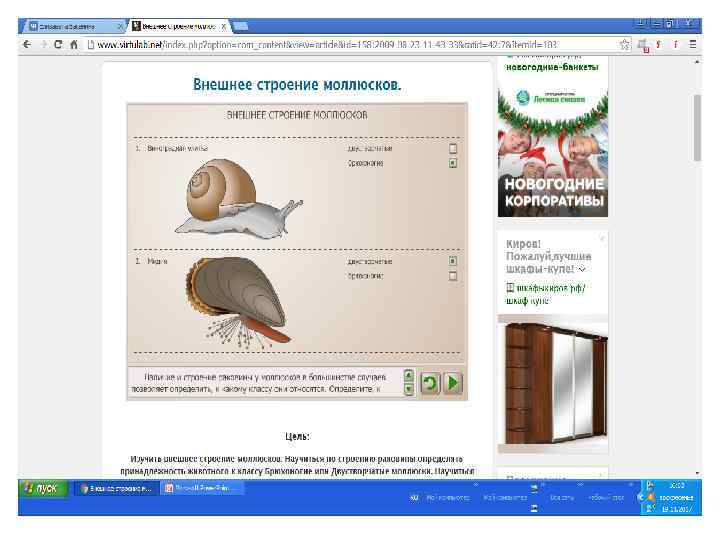Close the wardrobe ad with its X
This screenshot has width=720, height=540.
click(602, 238)
